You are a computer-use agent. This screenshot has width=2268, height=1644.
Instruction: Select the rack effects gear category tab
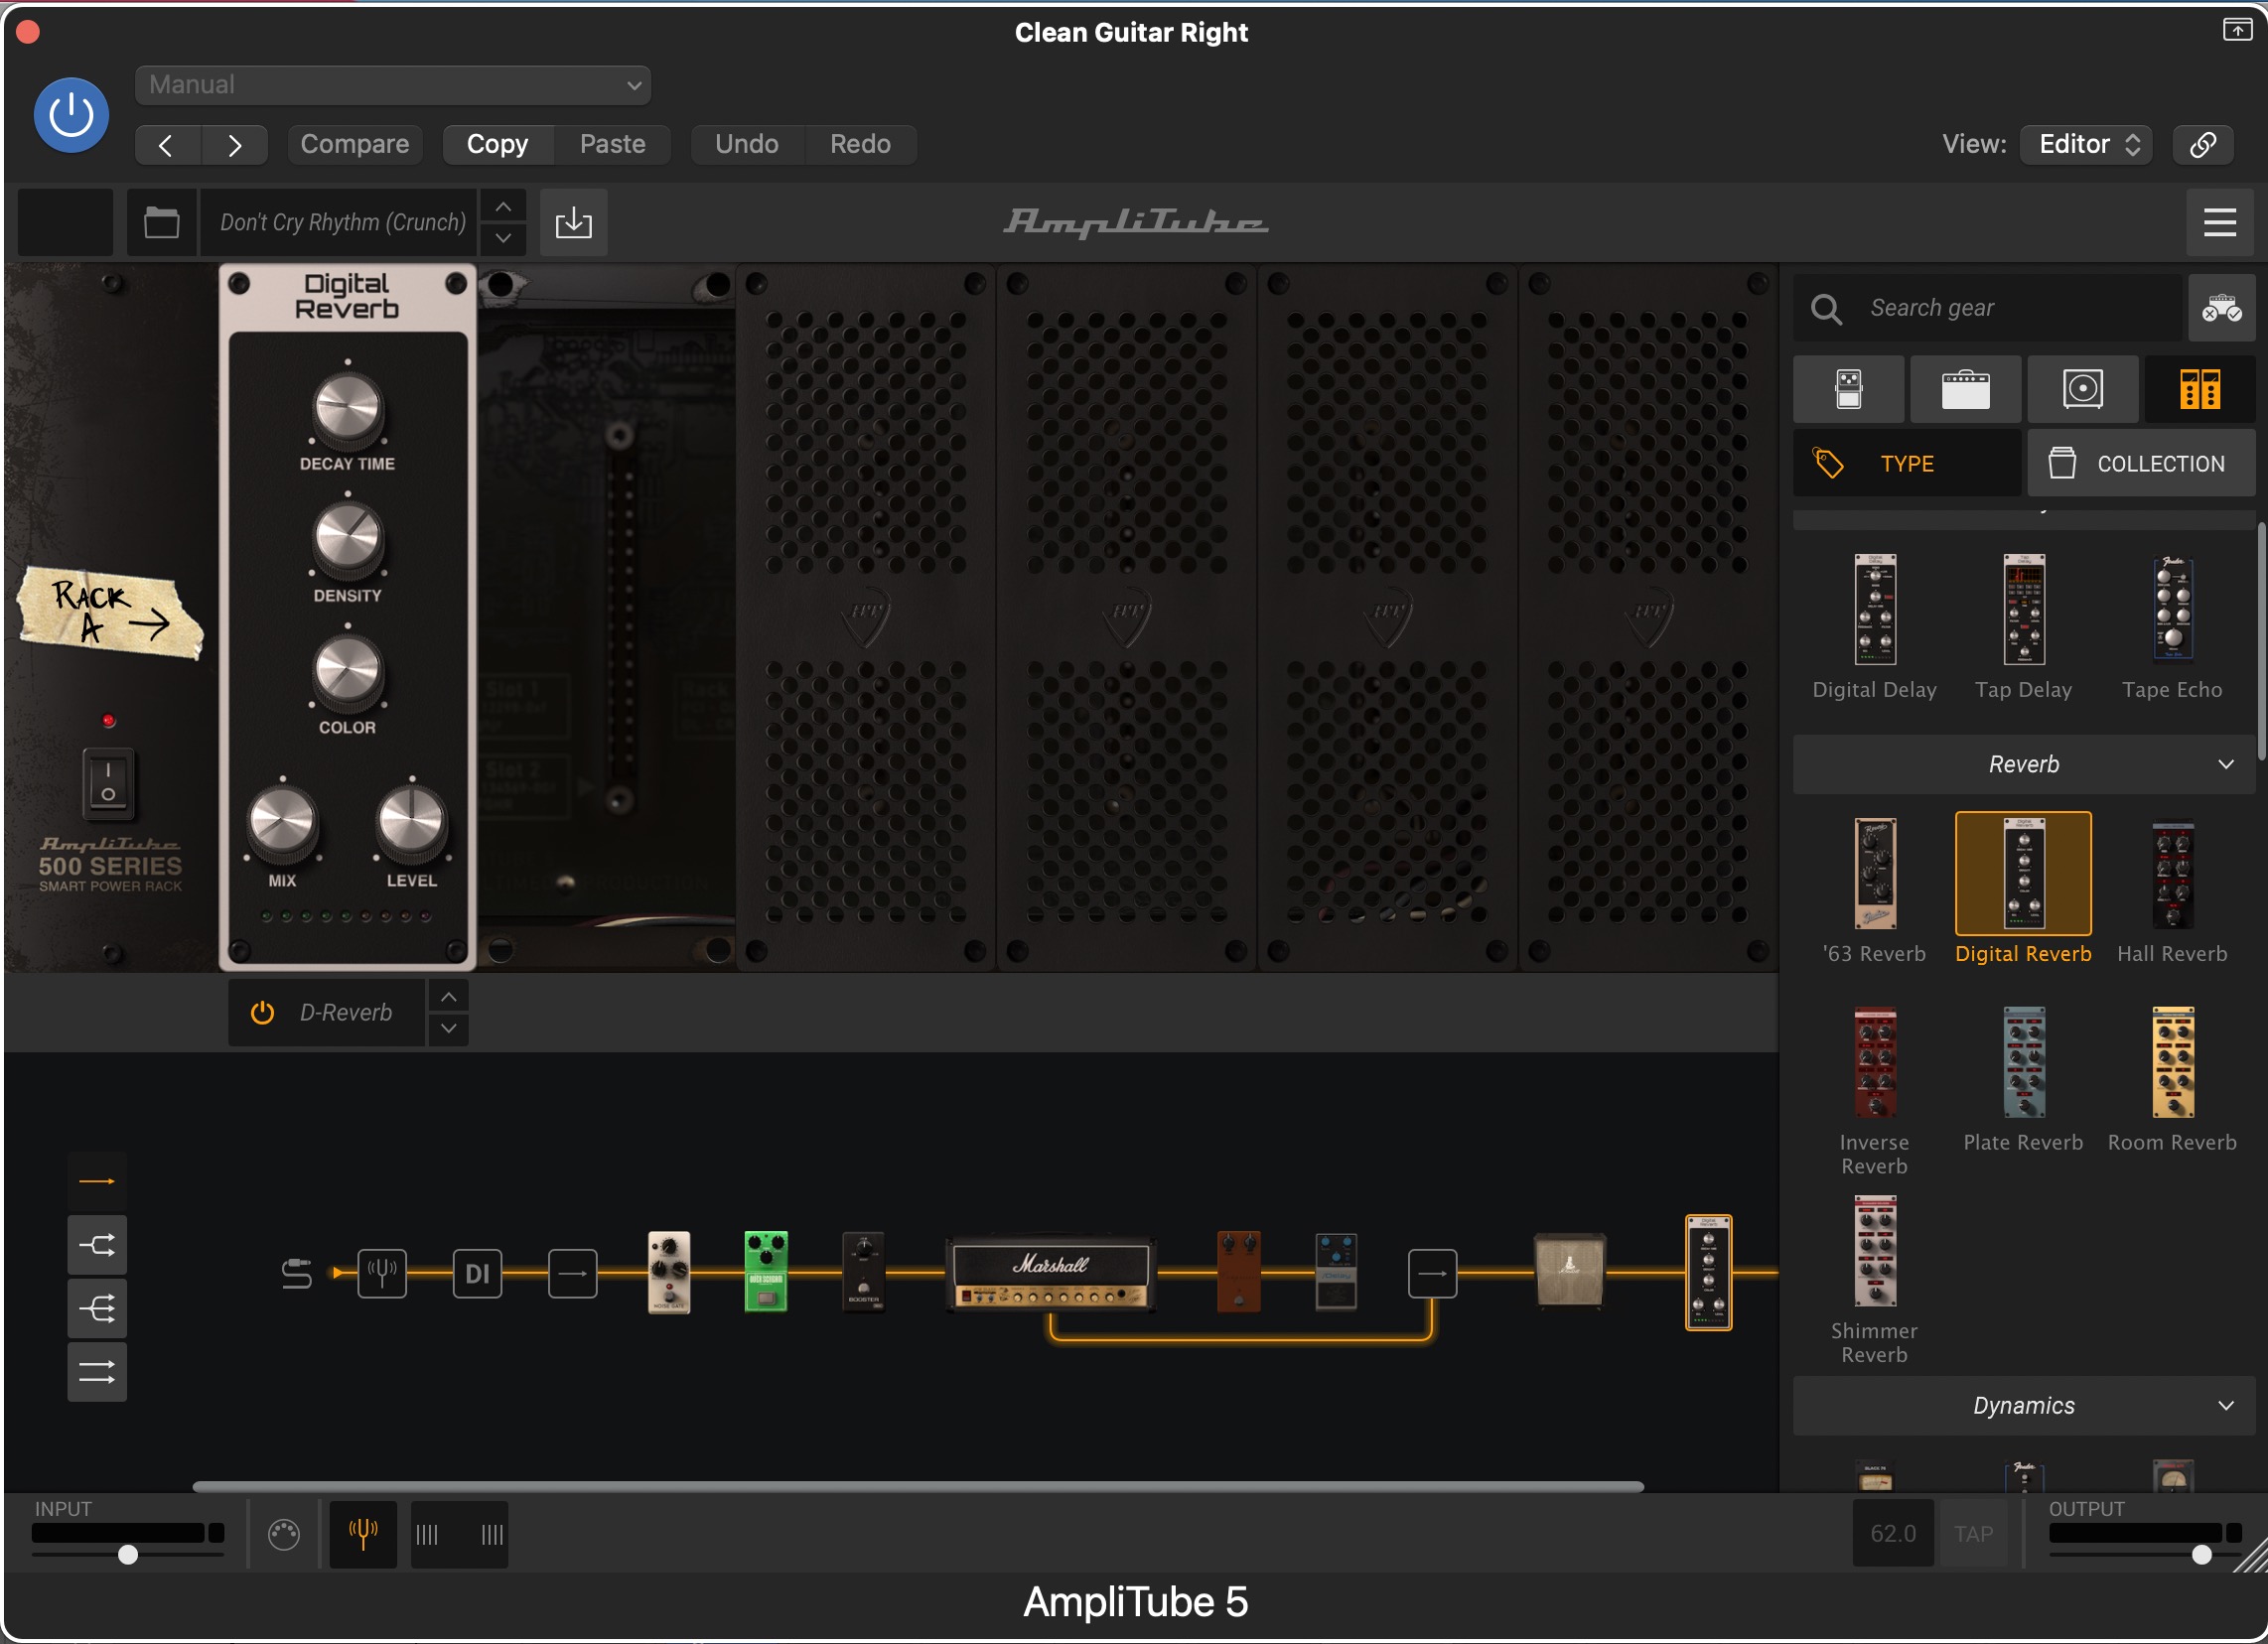click(x=2199, y=389)
